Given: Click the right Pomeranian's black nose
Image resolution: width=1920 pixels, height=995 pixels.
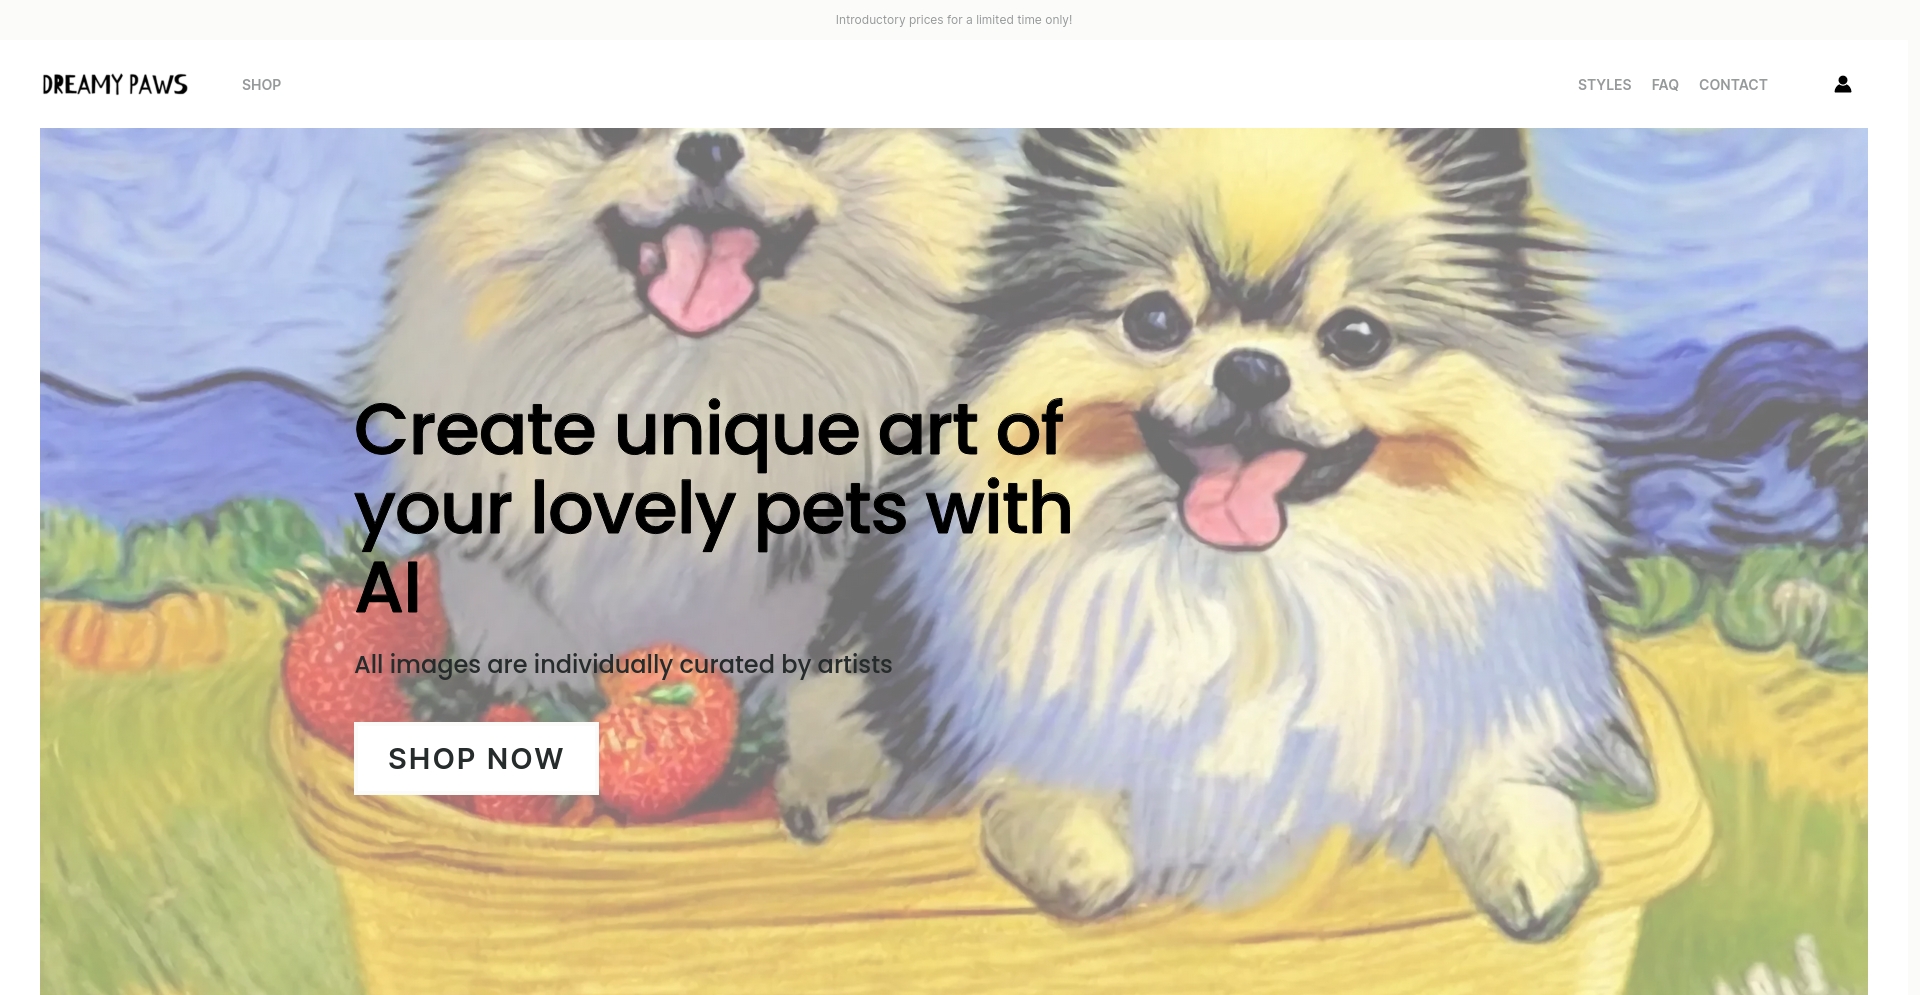Looking at the screenshot, I should [1251, 376].
